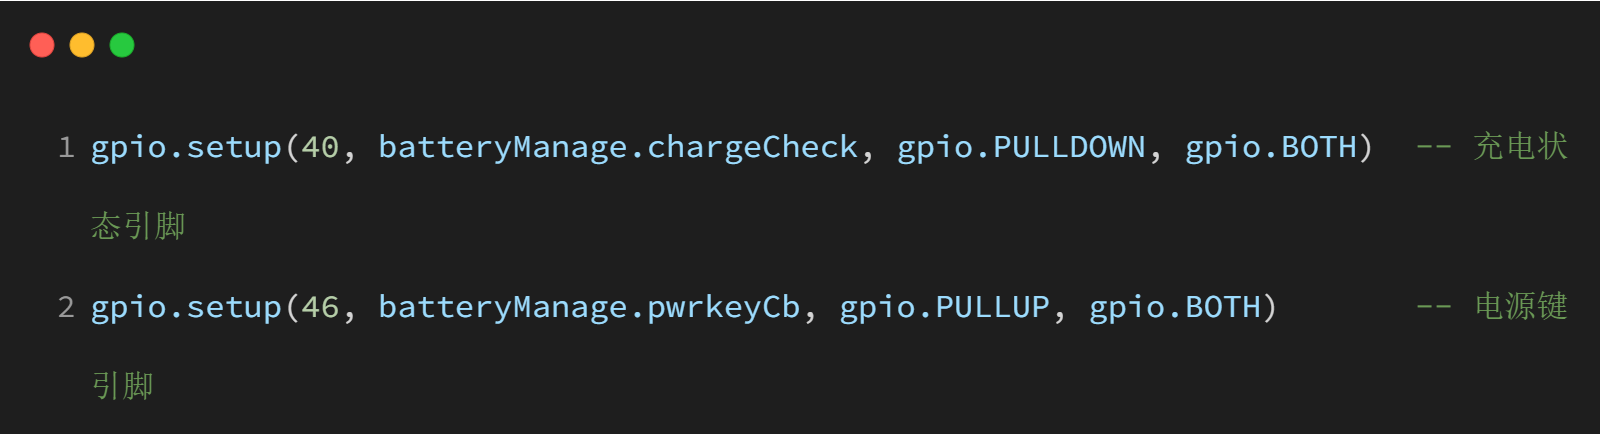Click the 充电状 comment text

point(1520,147)
